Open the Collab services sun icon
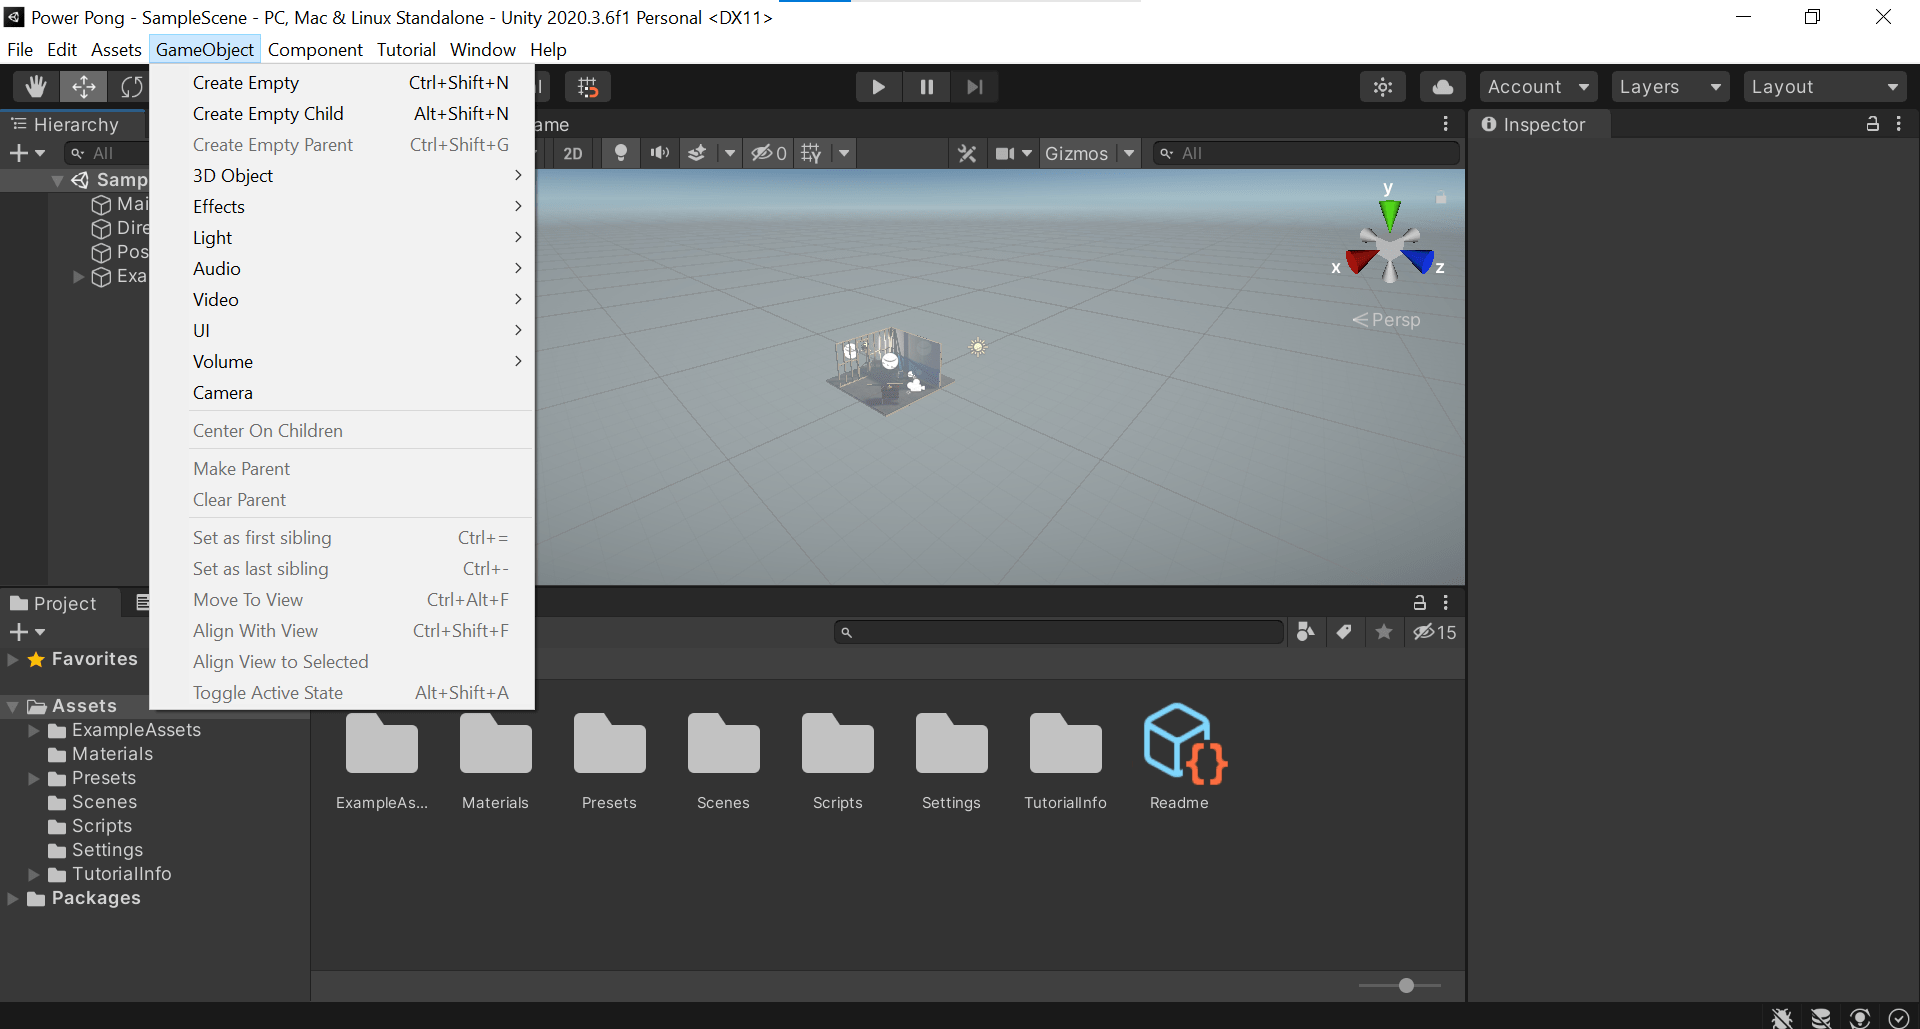The height and width of the screenshot is (1029, 1920). (x=1383, y=87)
